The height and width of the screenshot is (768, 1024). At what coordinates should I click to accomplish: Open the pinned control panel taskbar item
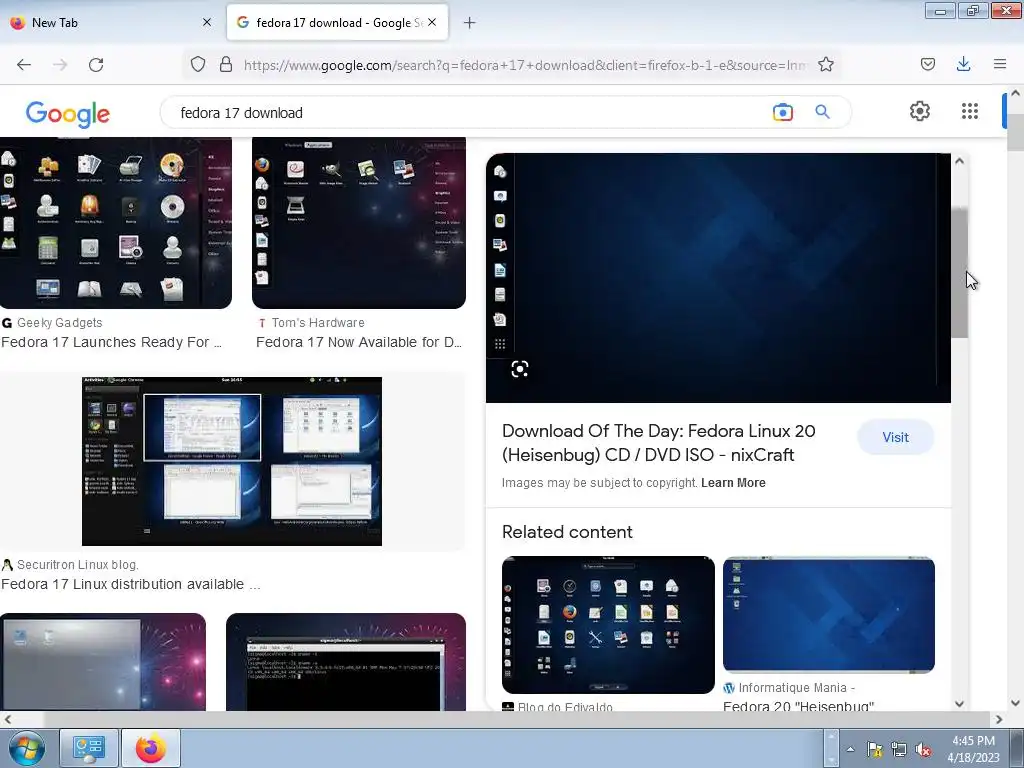(x=89, y=748)
